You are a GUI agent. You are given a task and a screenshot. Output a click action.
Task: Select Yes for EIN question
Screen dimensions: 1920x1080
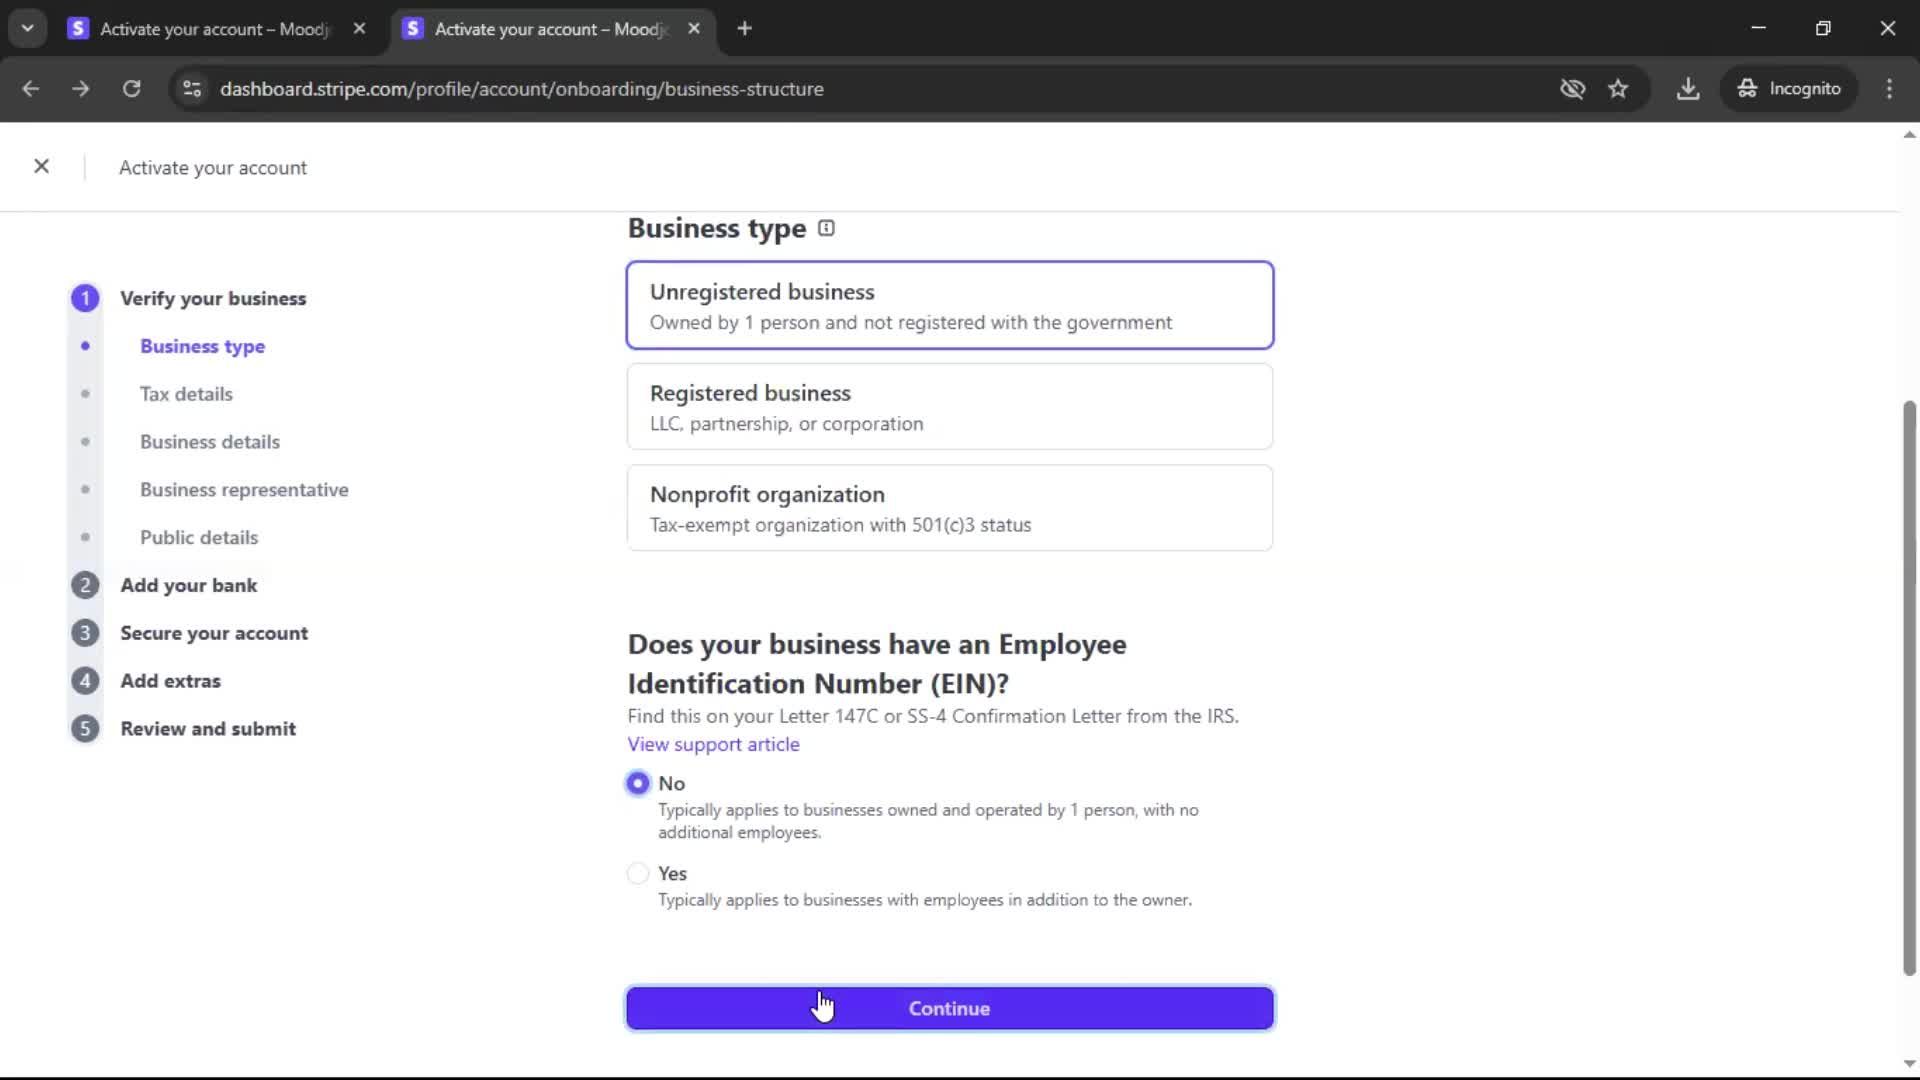638,873
